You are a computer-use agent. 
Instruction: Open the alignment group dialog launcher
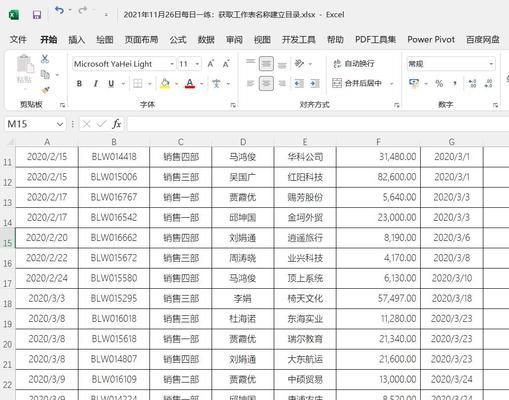(x=397, y=105)
